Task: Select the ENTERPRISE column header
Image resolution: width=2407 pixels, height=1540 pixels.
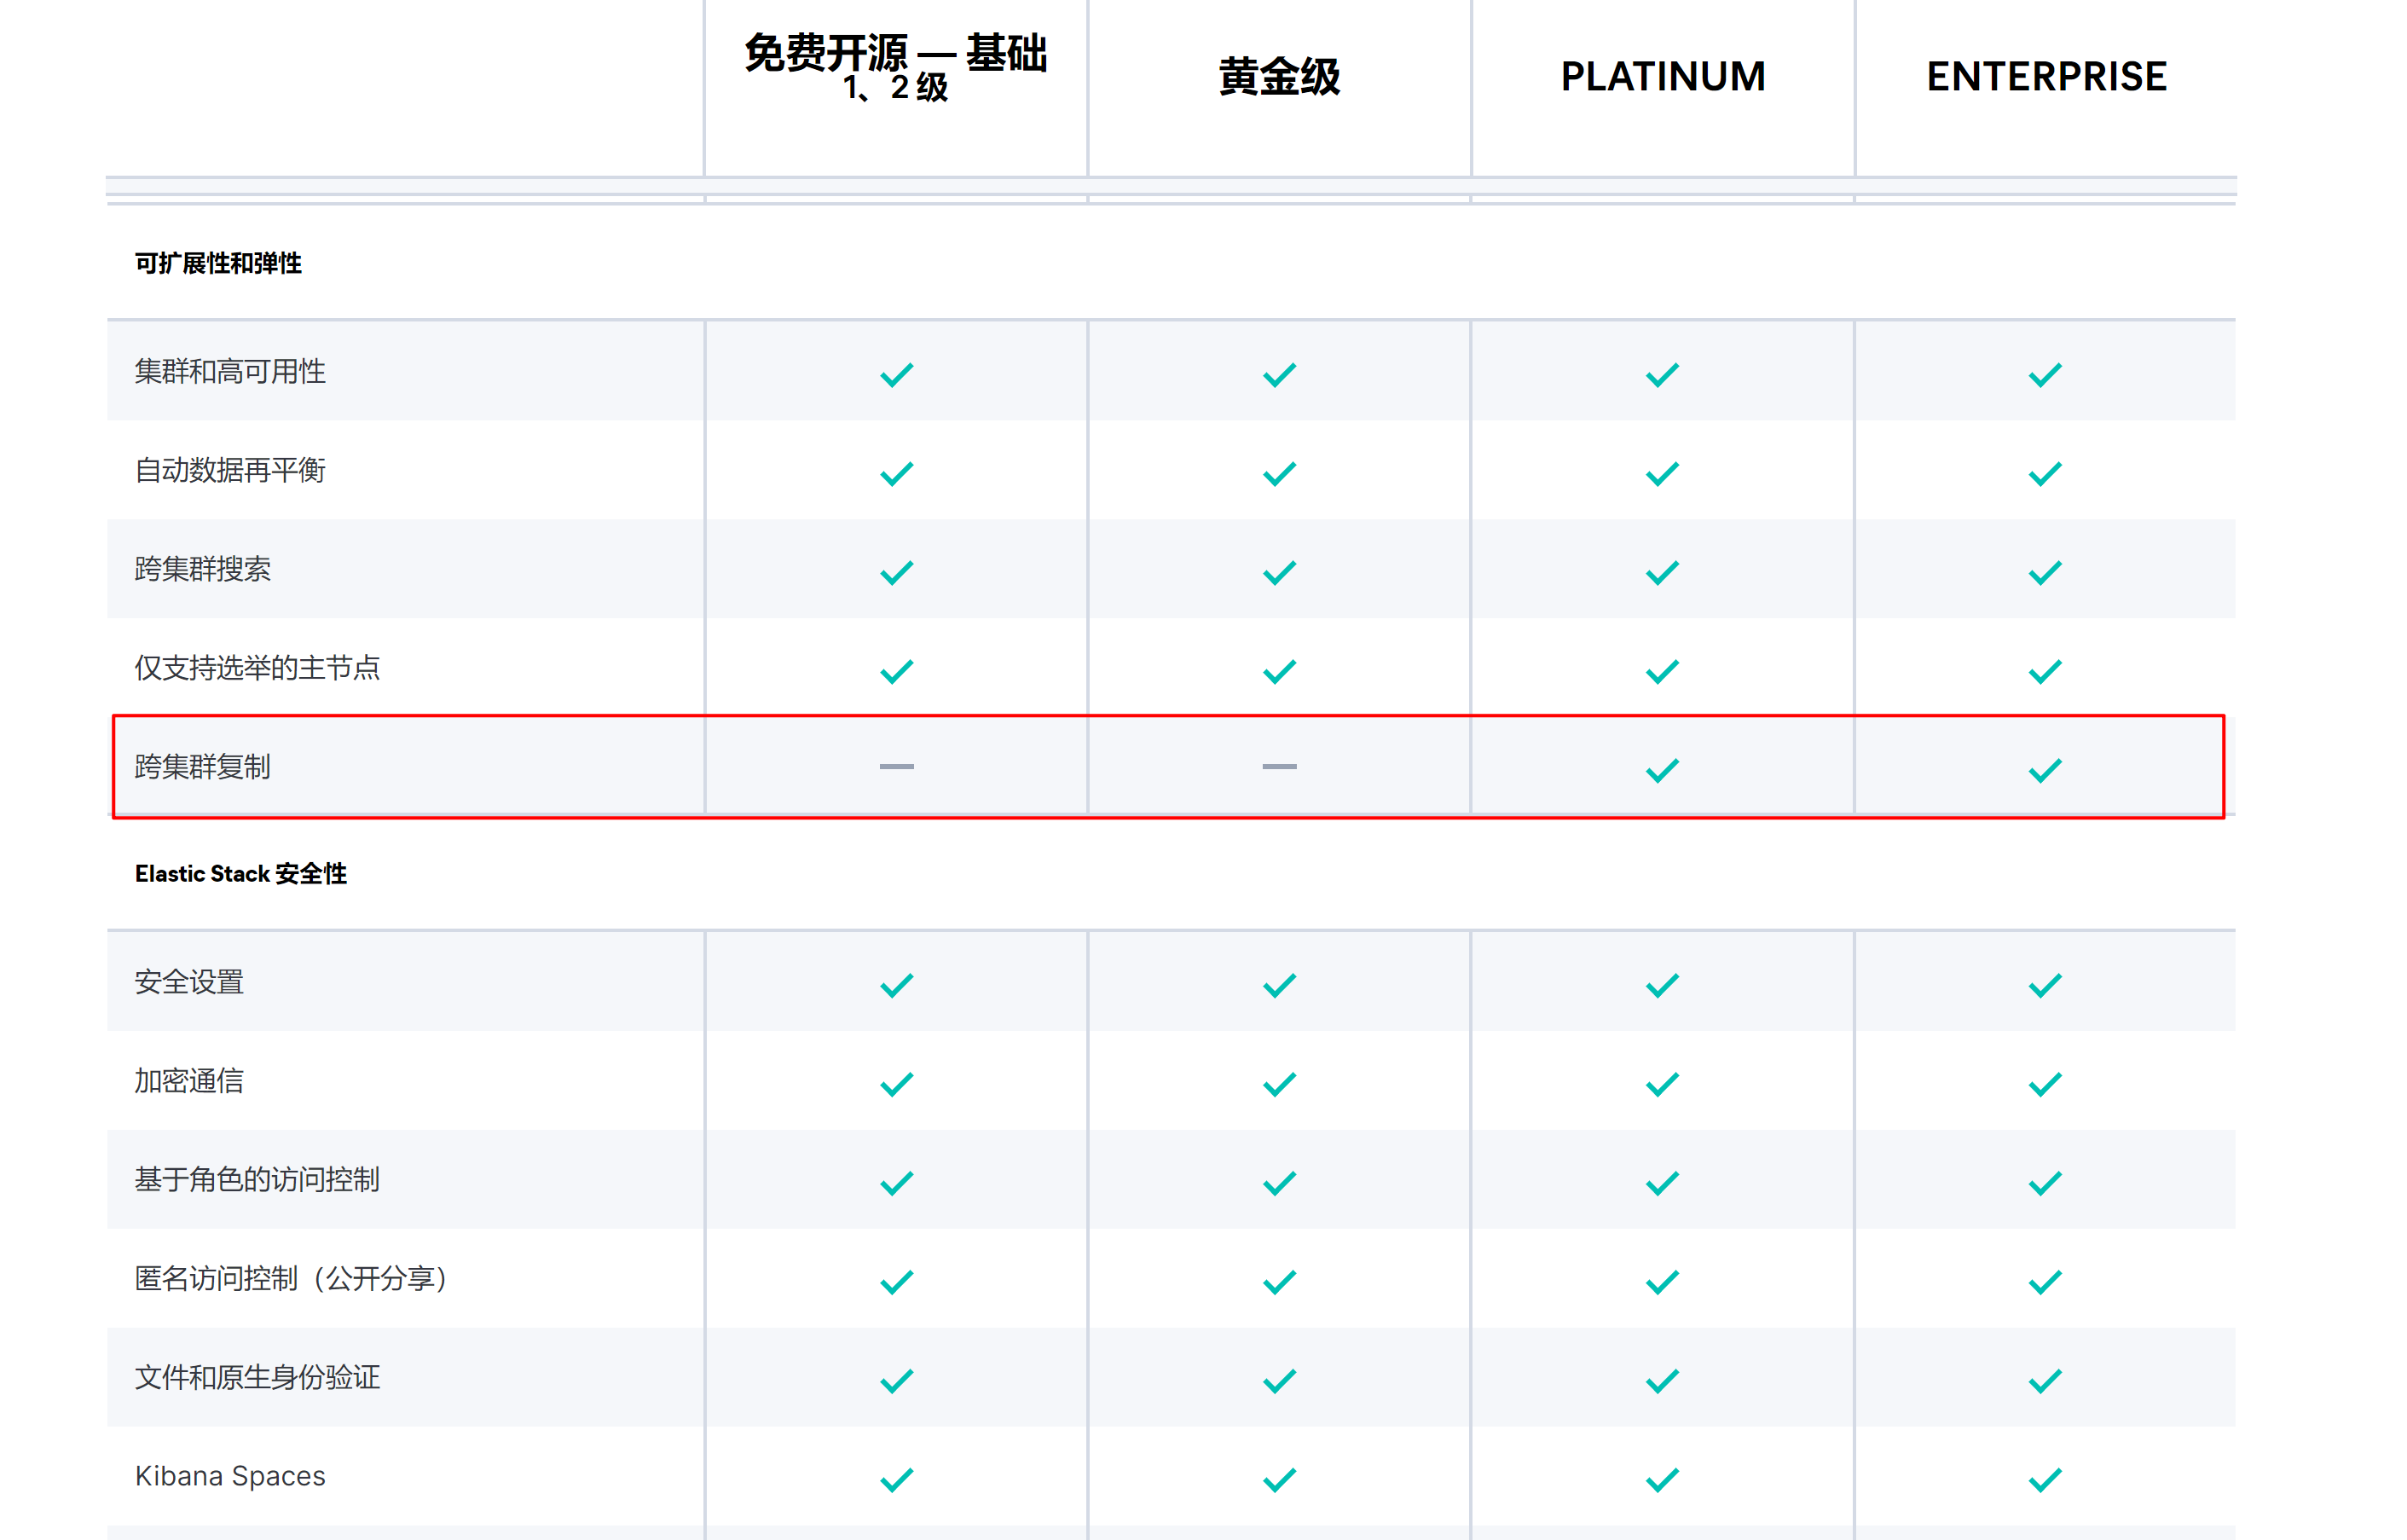Action: click(x=2046, y=77)
